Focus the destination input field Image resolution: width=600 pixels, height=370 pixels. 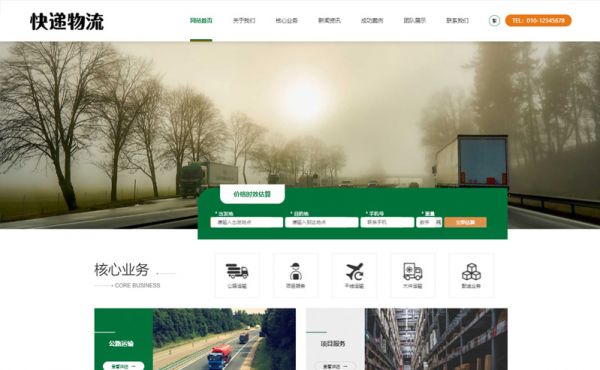coord(321,222)
